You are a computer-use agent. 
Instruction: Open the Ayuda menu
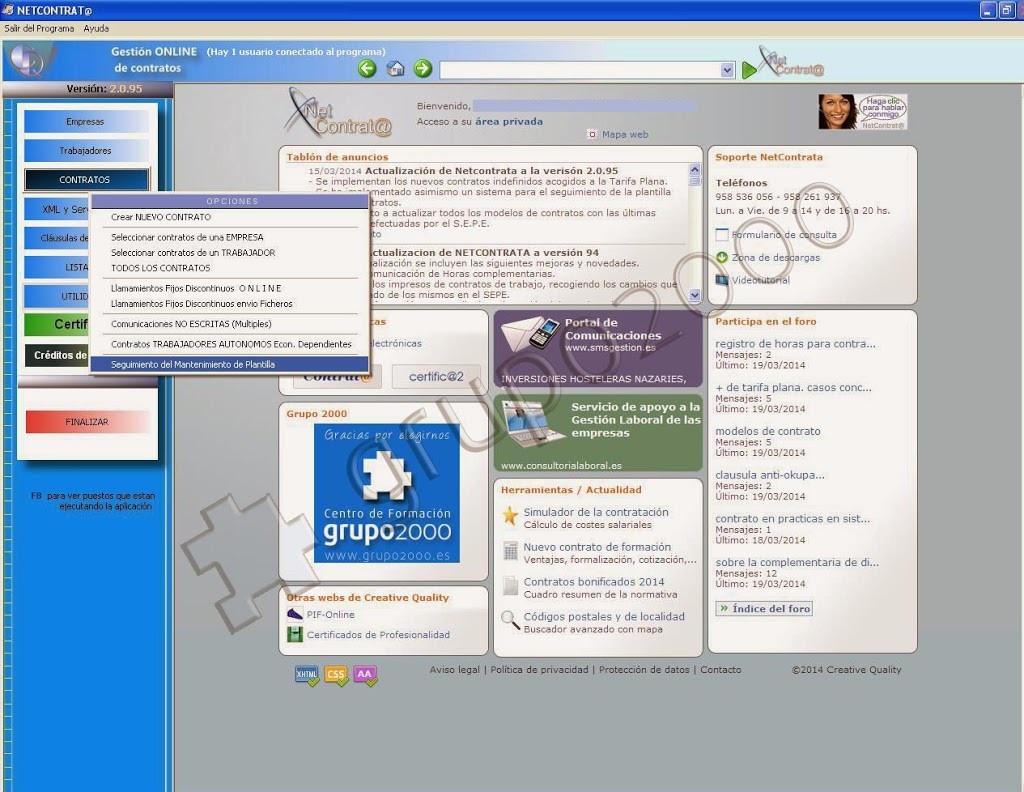pos(96,29)
